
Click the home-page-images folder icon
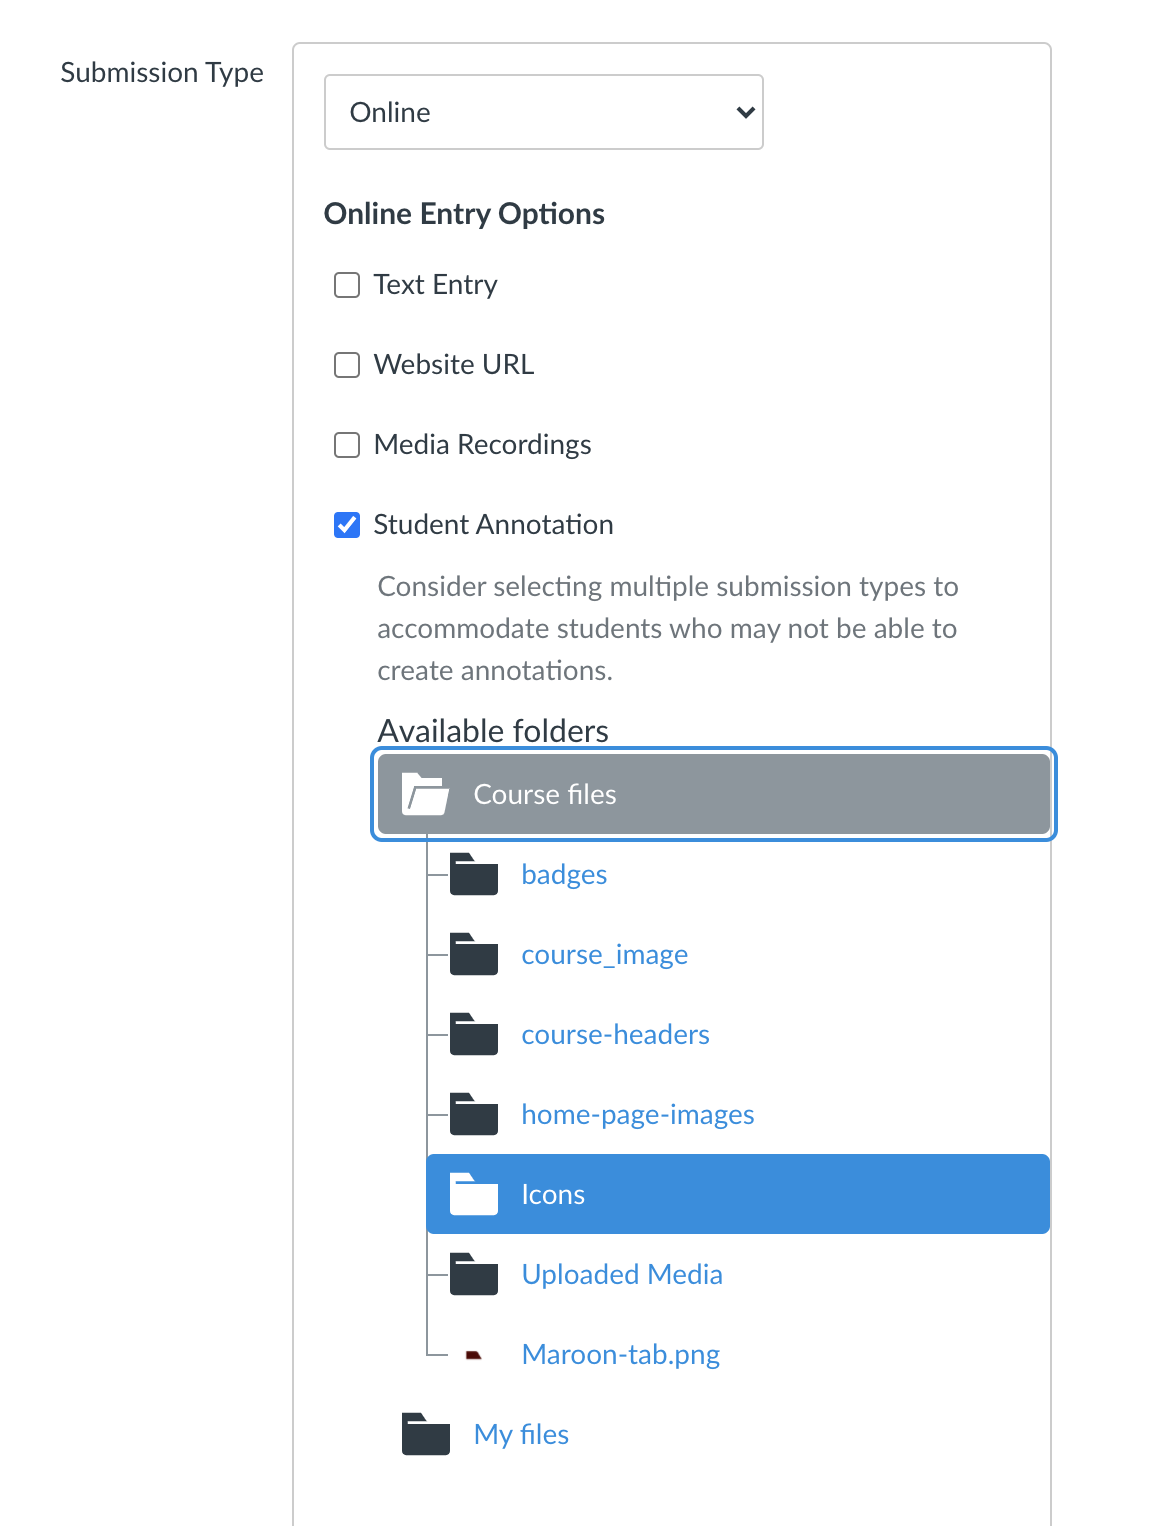474,1114
